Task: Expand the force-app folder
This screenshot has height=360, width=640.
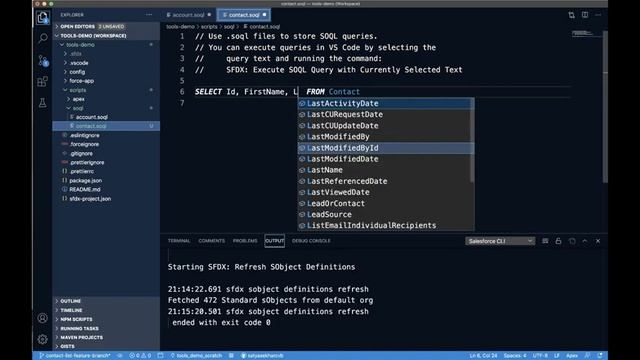Action: [106, 81]
